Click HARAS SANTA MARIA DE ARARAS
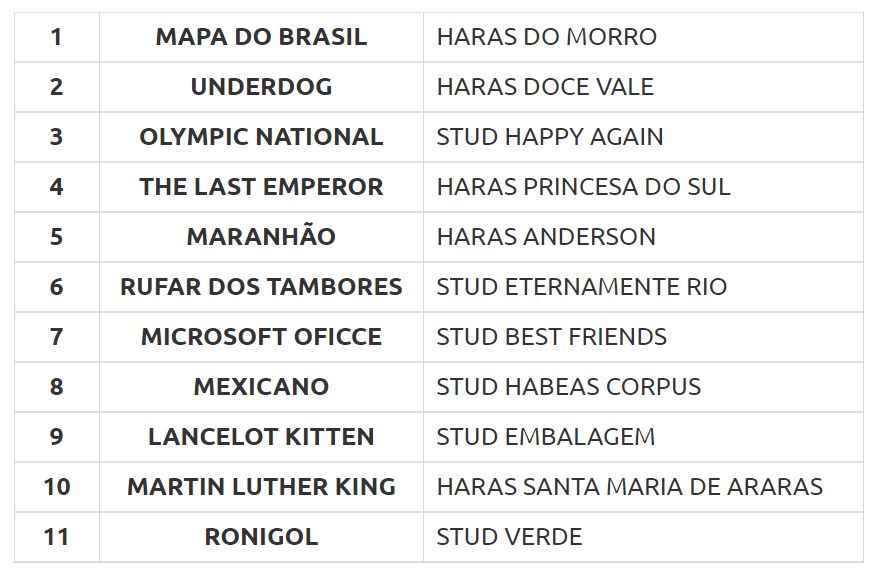 (x=630, y=486)
